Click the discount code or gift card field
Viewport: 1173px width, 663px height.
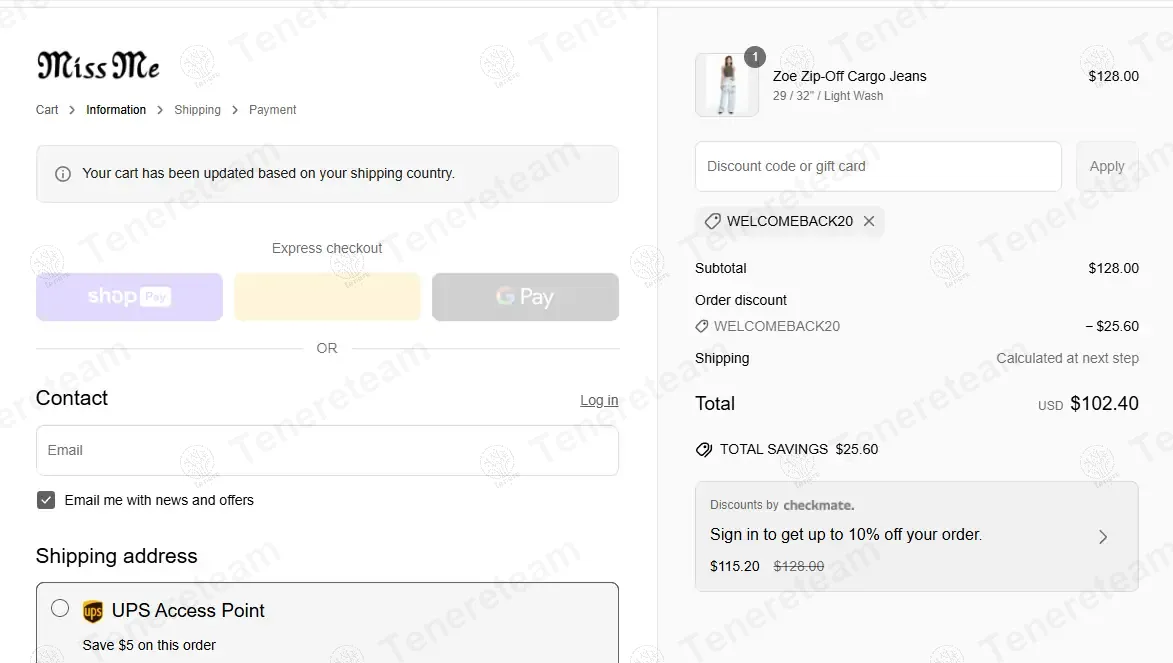click(878, 166)
